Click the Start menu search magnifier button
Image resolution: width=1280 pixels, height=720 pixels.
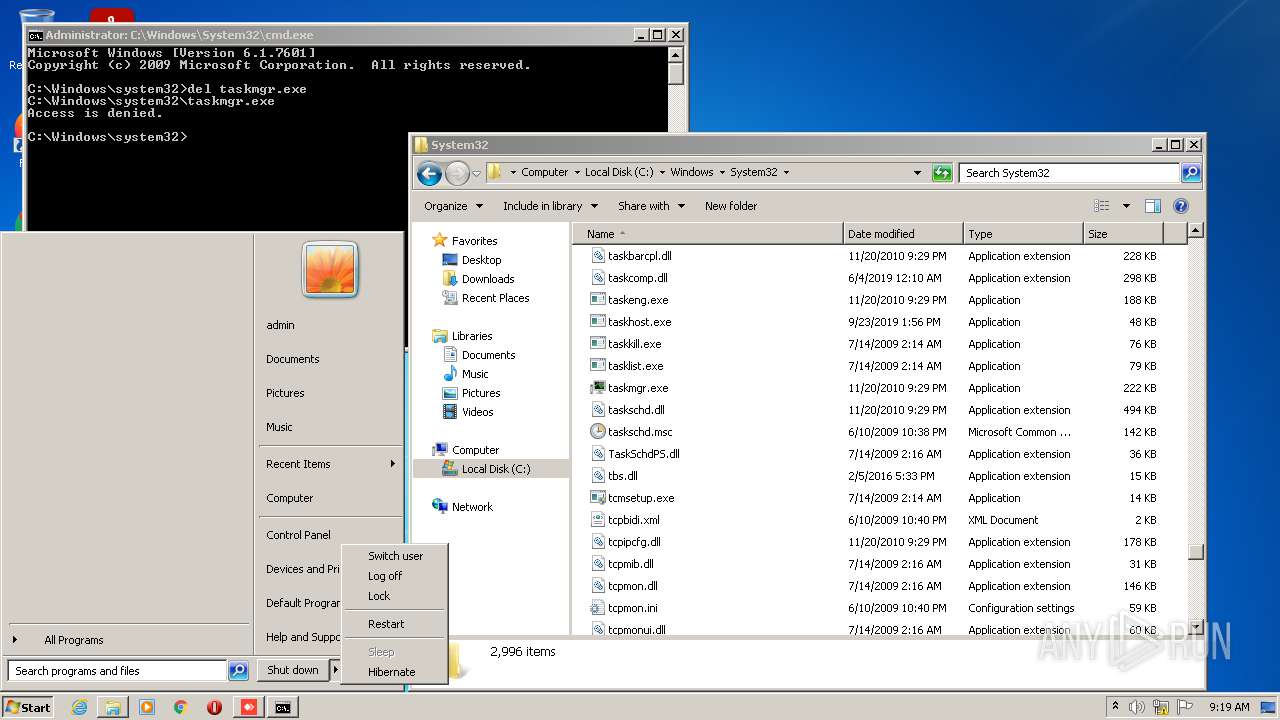238,671
